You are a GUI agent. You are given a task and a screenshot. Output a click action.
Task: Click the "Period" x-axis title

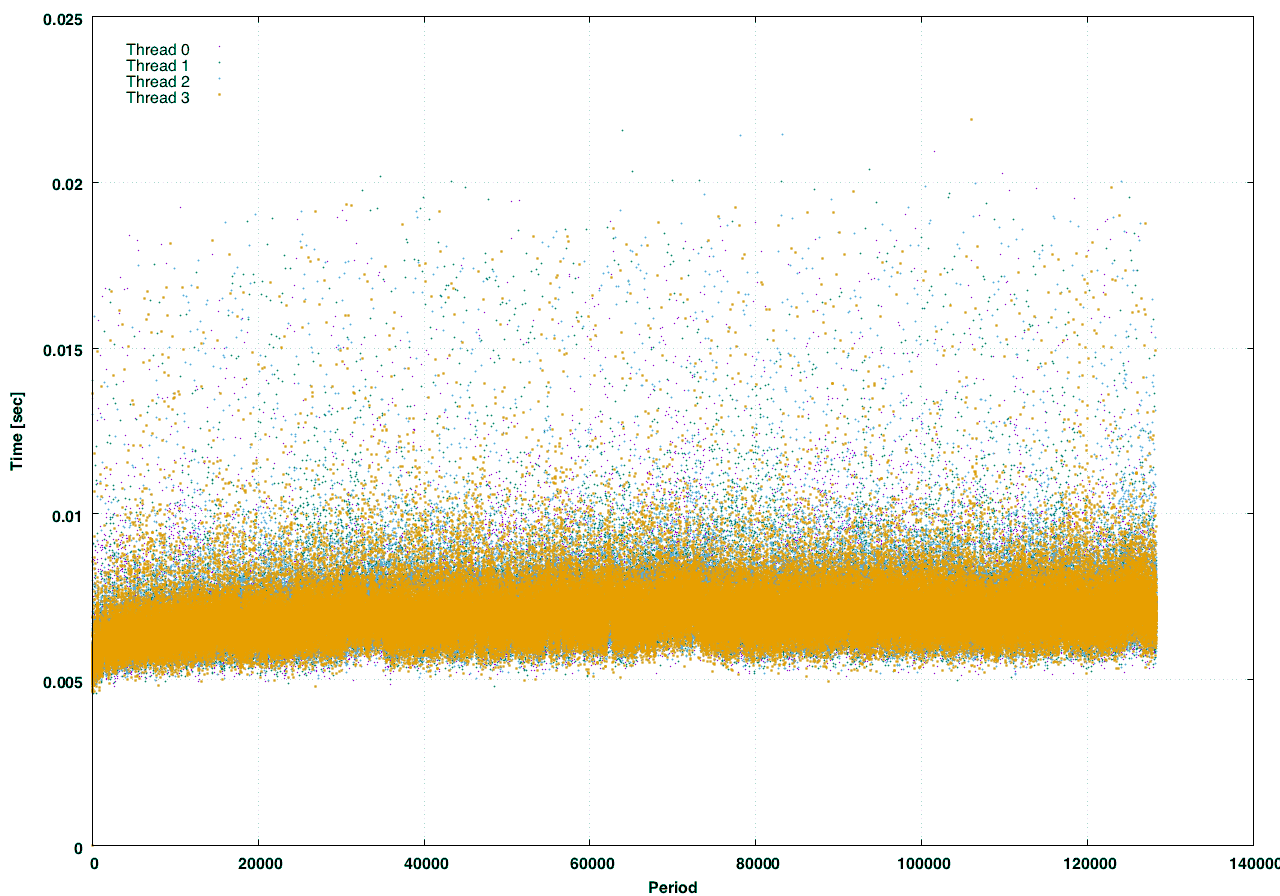pos(673,887)
